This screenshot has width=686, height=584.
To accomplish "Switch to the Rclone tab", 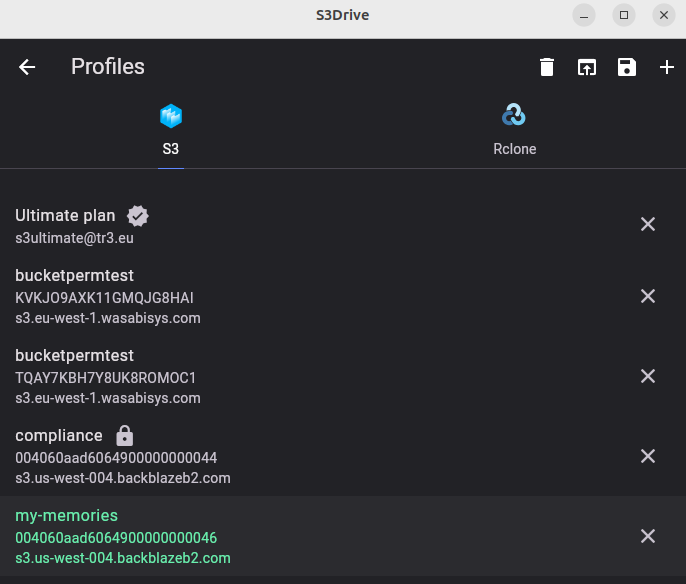I will 514,130.
